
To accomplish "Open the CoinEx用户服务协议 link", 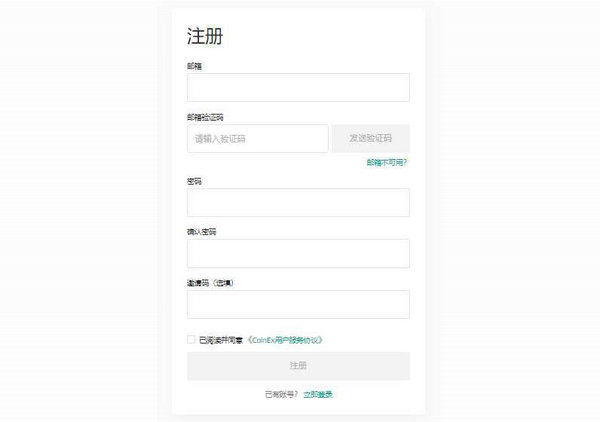I will pyautogui.click(x=285, y=340).
